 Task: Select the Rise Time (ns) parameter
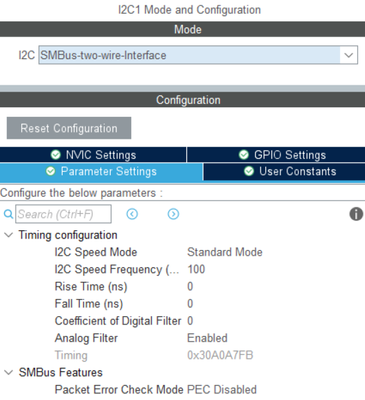(x=91, y=287)
